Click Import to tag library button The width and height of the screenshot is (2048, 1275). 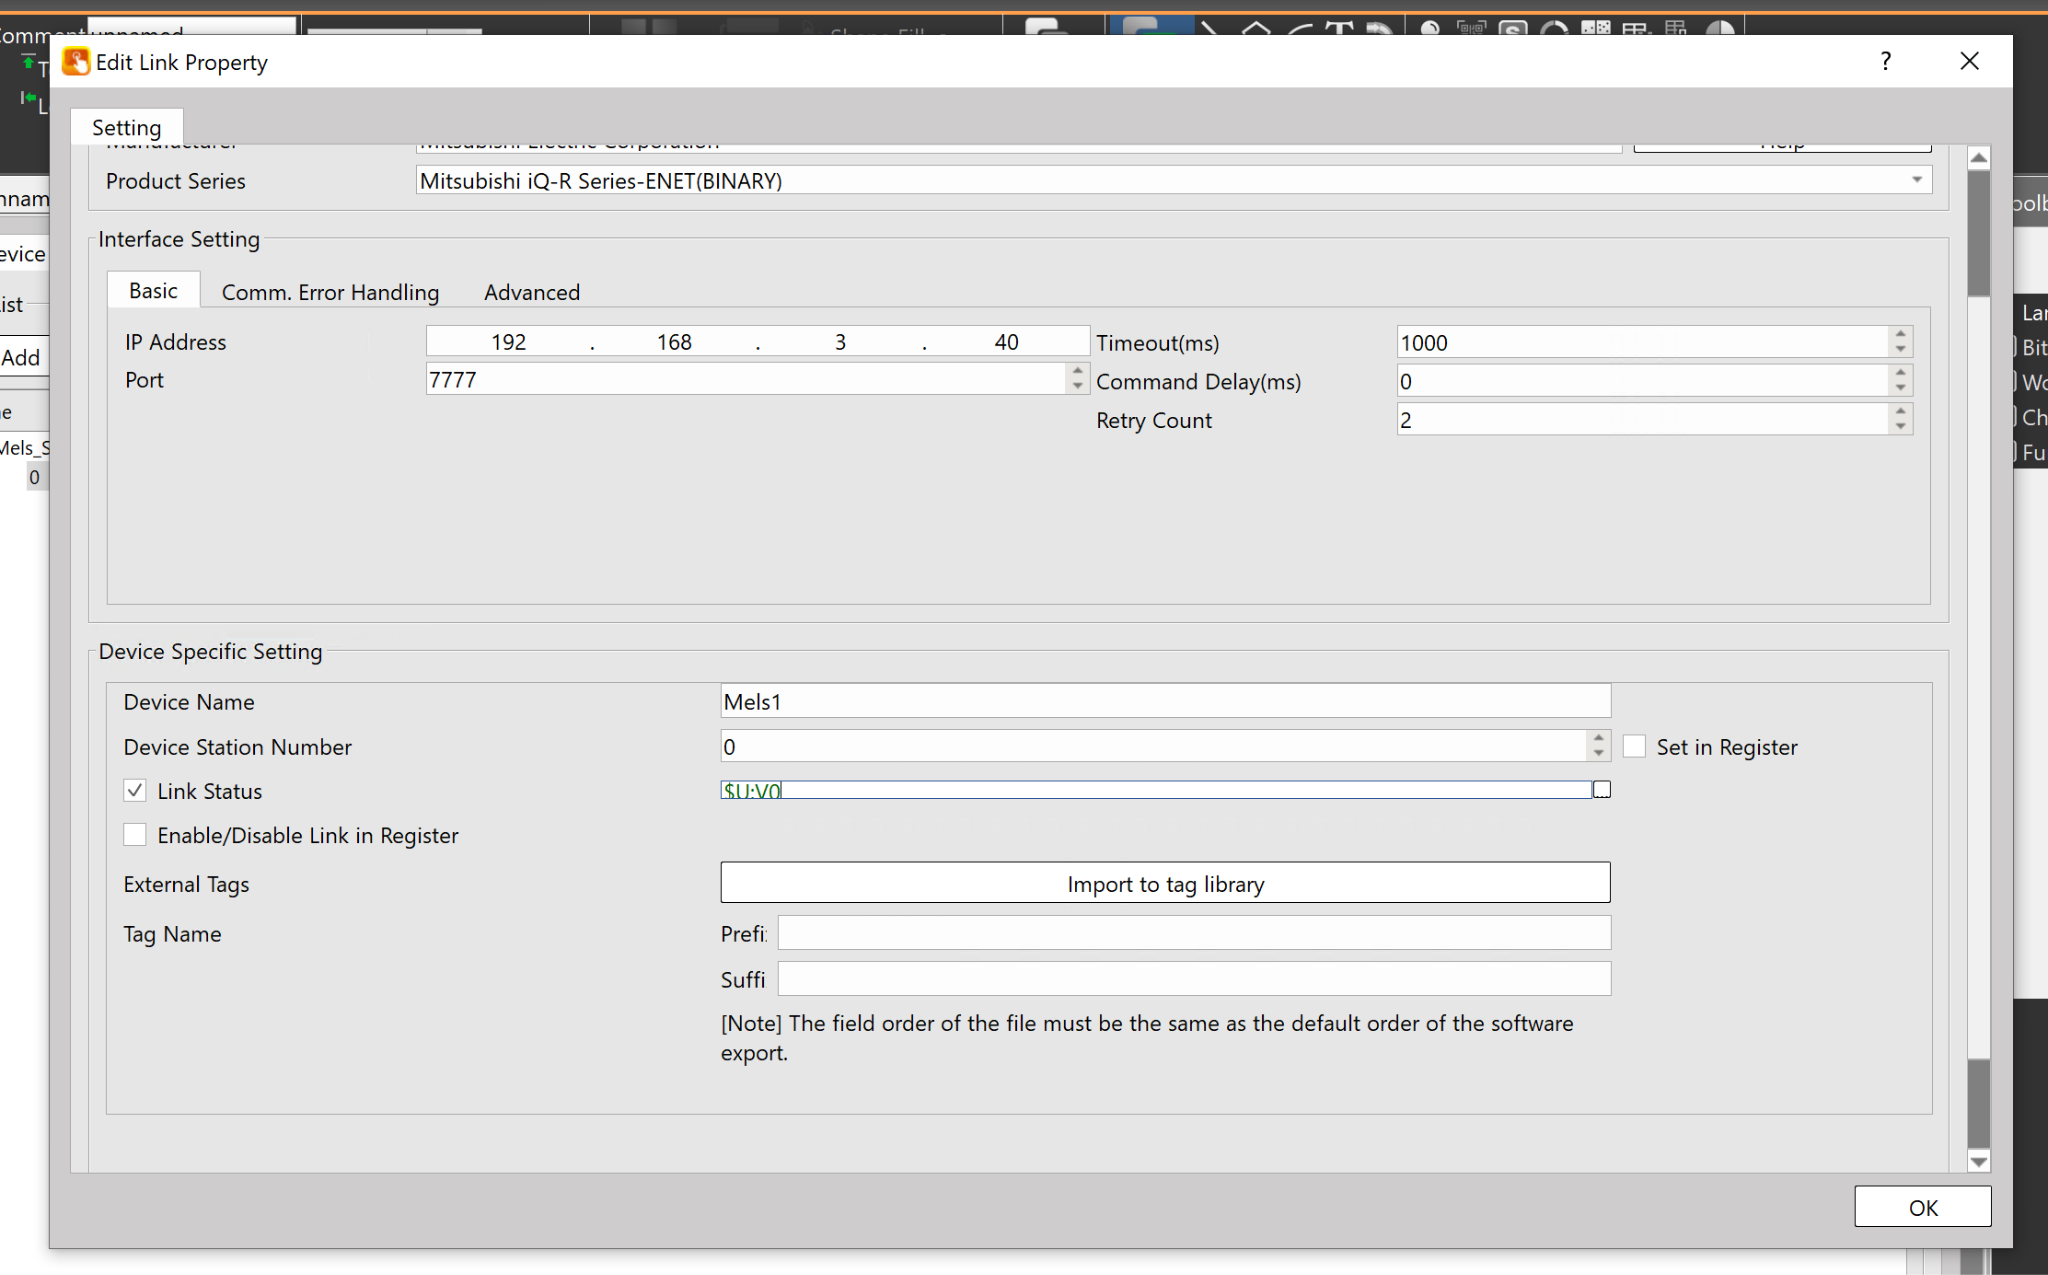pyautogui.click(x=1165, y=884)
